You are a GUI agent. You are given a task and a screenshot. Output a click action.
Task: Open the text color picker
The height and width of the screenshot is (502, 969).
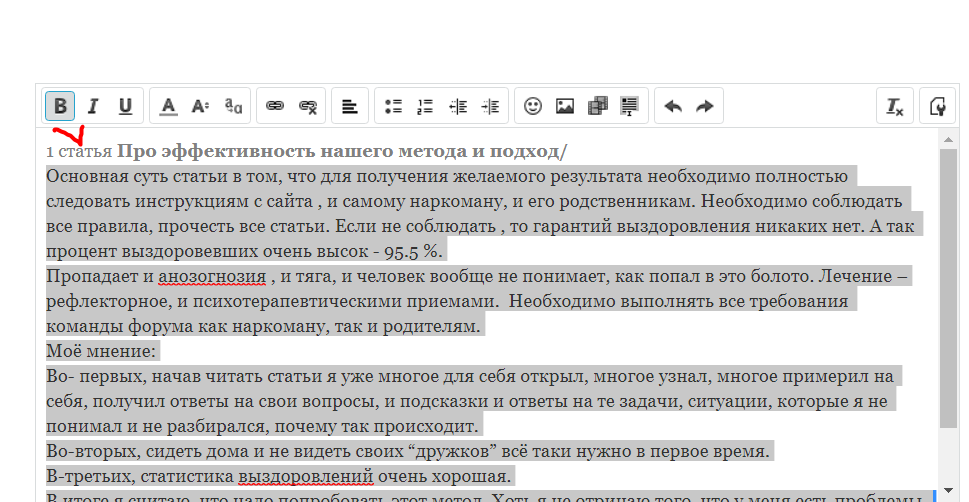click(x=168, y=106)
